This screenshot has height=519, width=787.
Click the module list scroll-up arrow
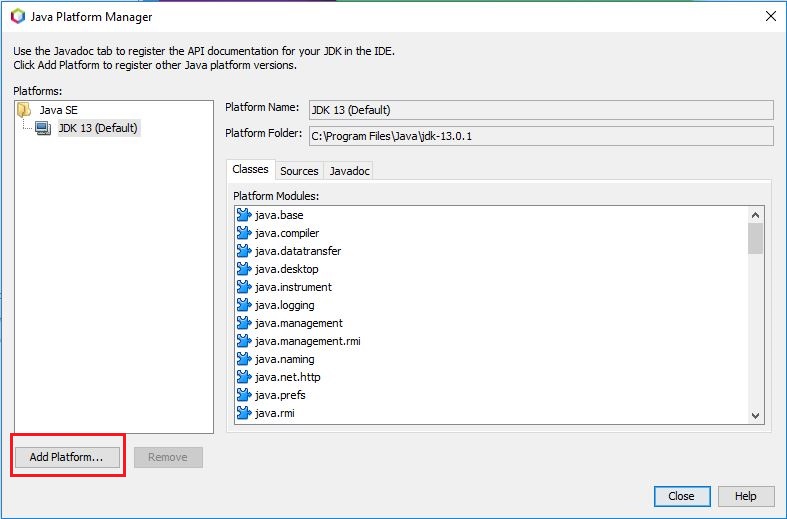(755, 215)
